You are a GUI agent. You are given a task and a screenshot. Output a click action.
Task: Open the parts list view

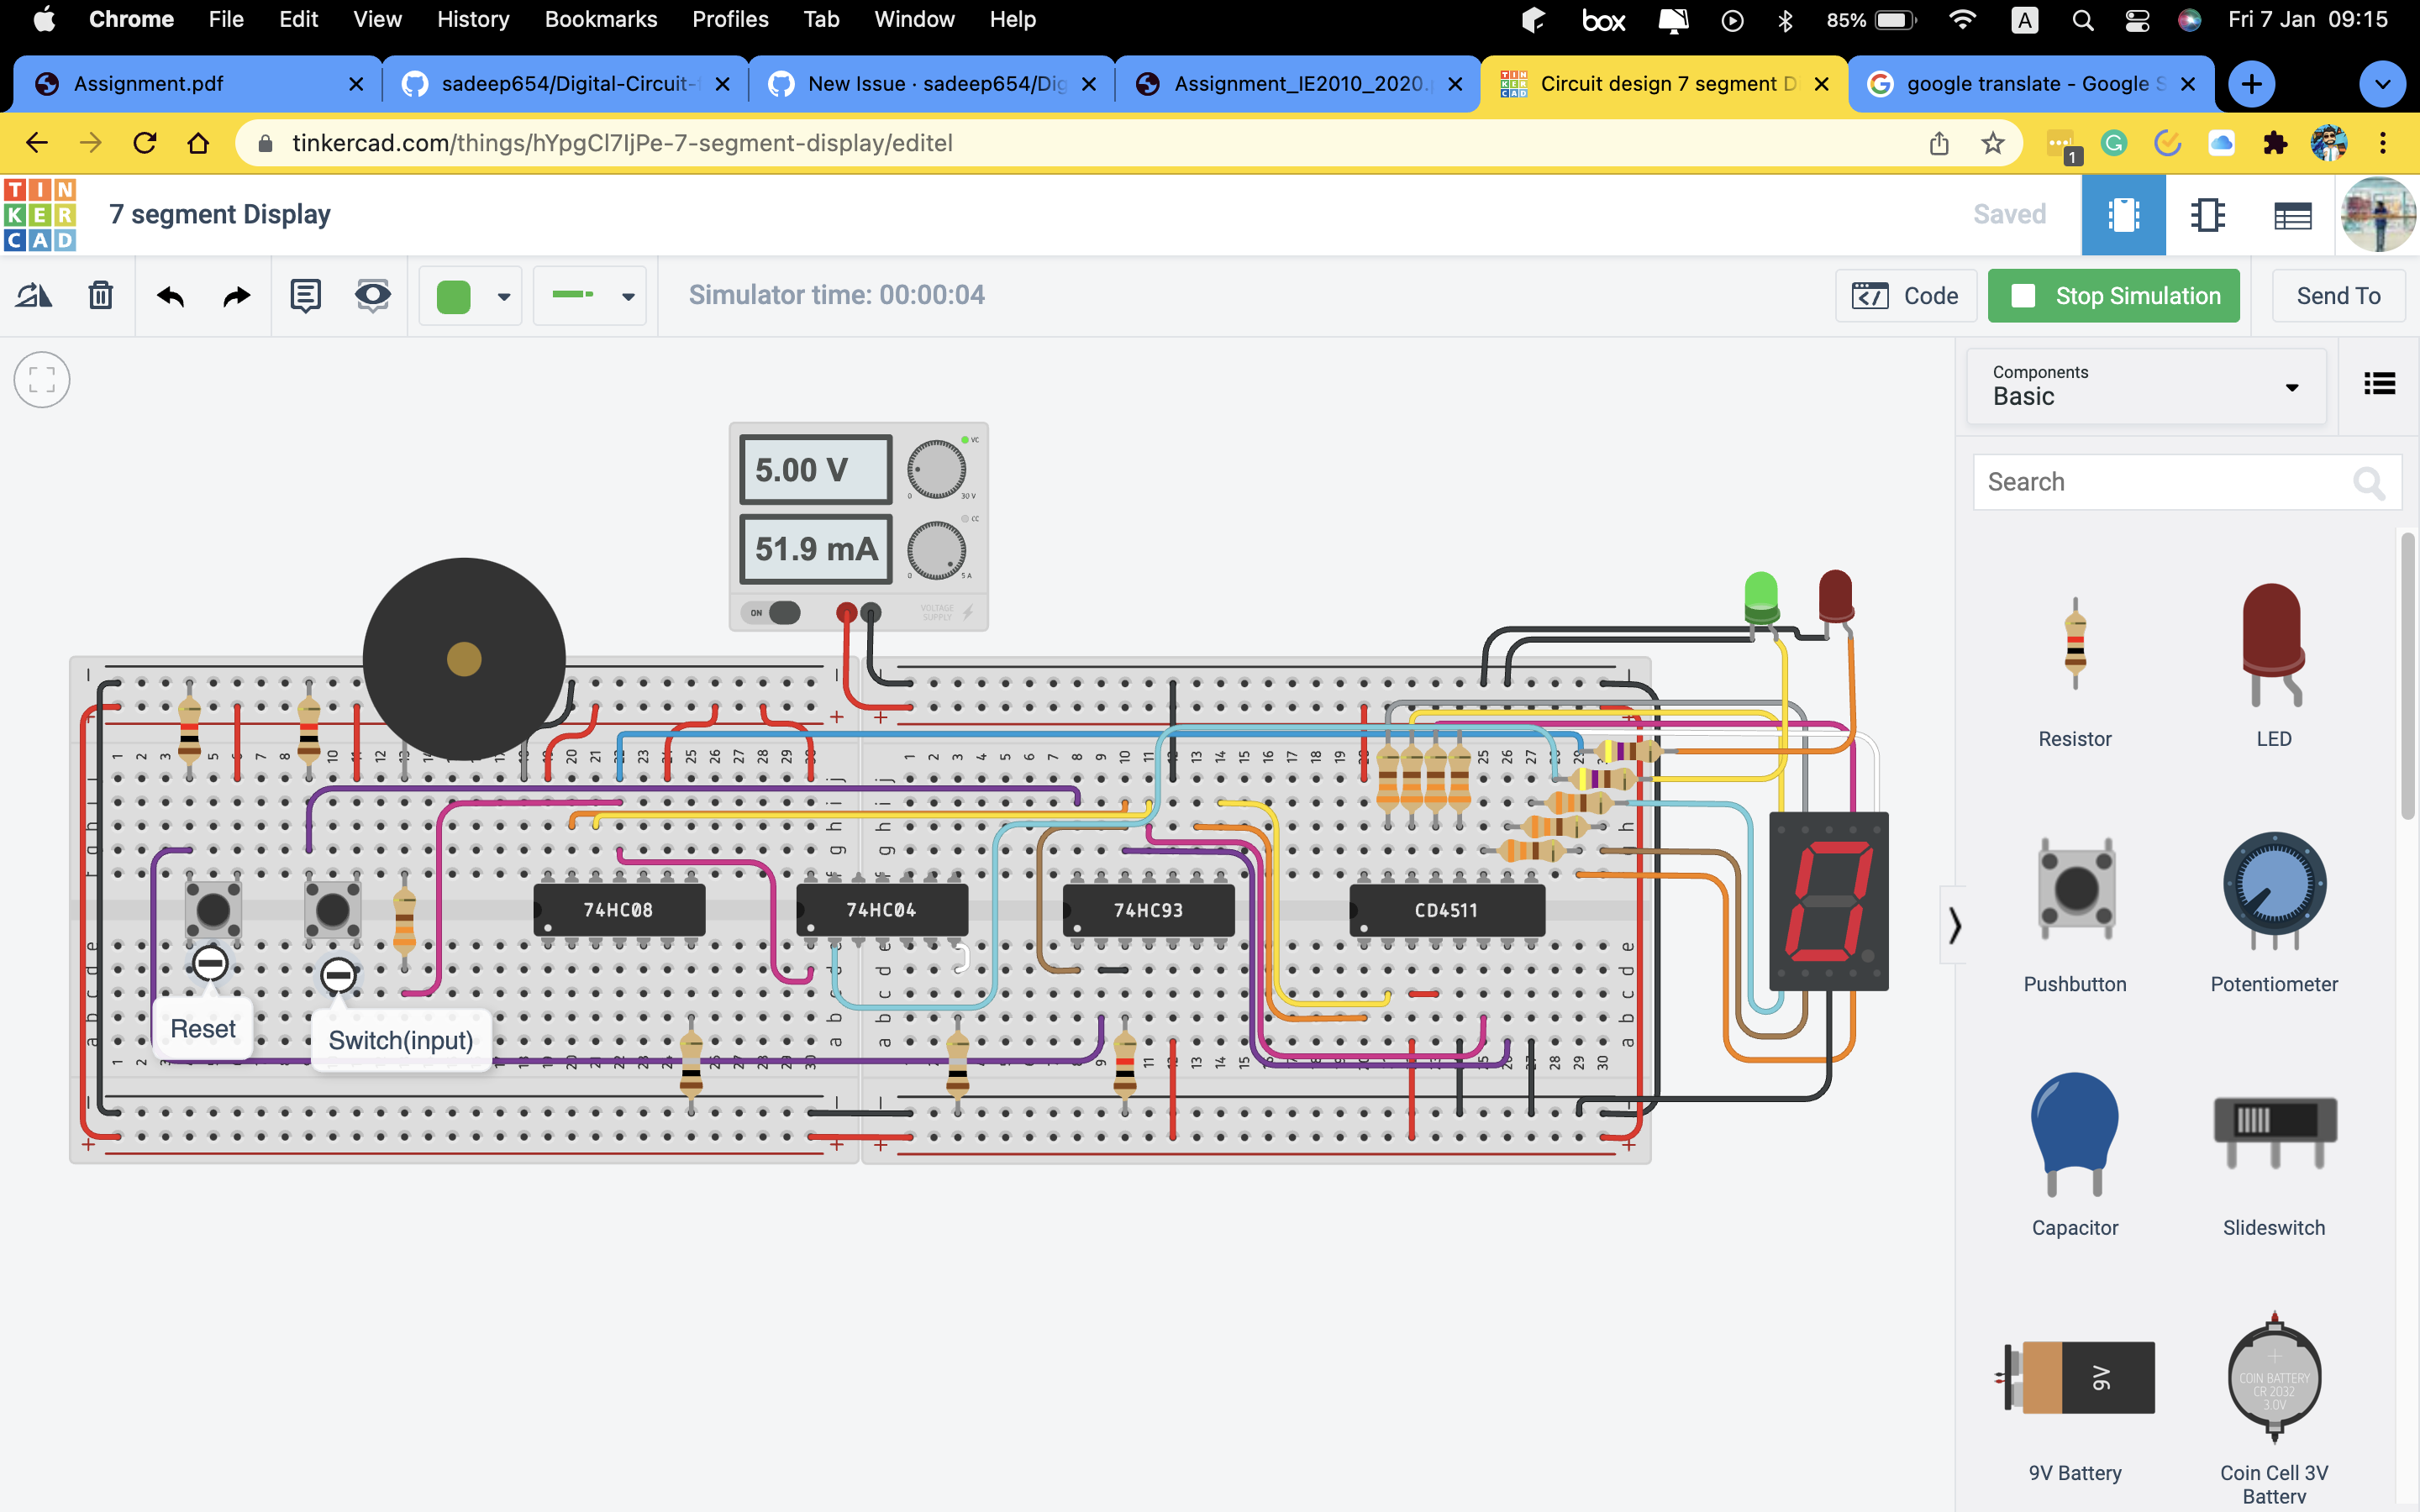pos(2292,215)
